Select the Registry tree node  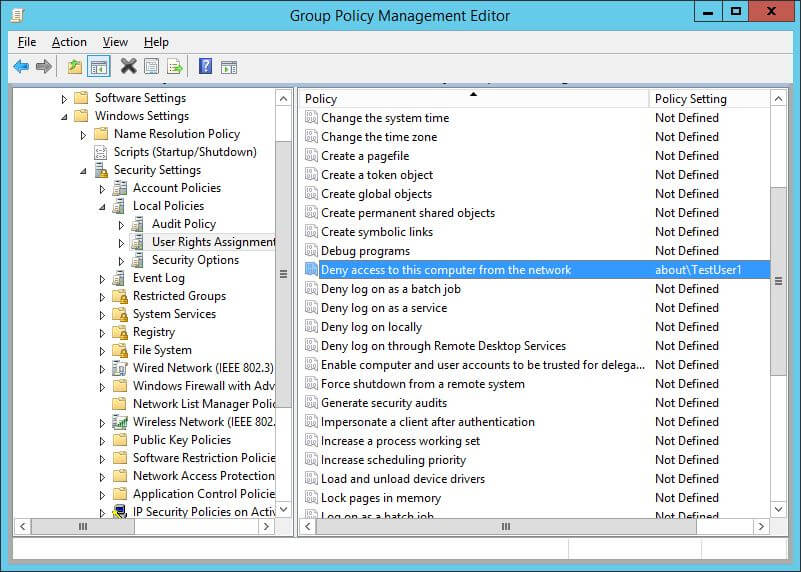pyautogui.click(x=154, y=332)
